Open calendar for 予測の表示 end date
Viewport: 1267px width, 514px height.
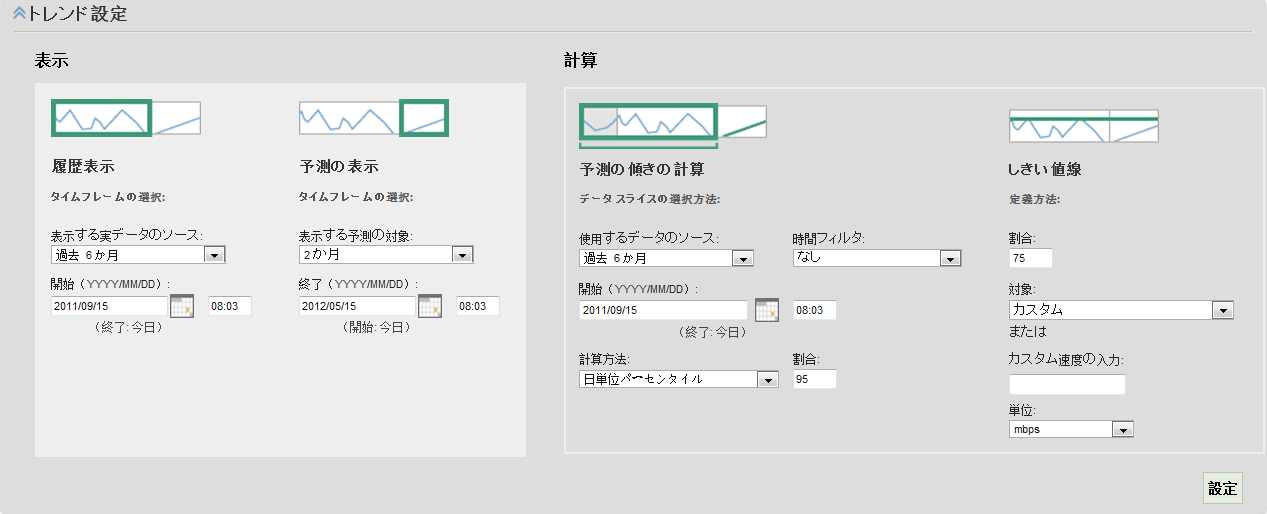[430, 306]
